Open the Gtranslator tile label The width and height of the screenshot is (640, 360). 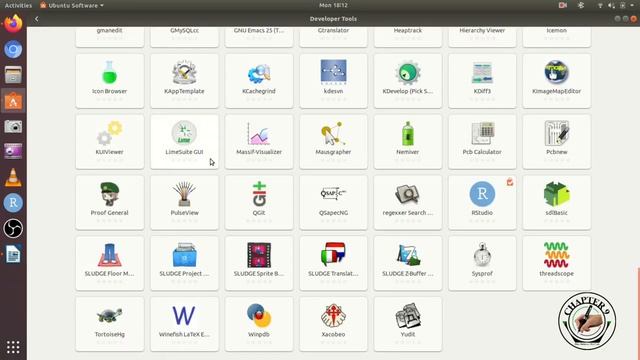pyautogui.click(x=333, y=31)
